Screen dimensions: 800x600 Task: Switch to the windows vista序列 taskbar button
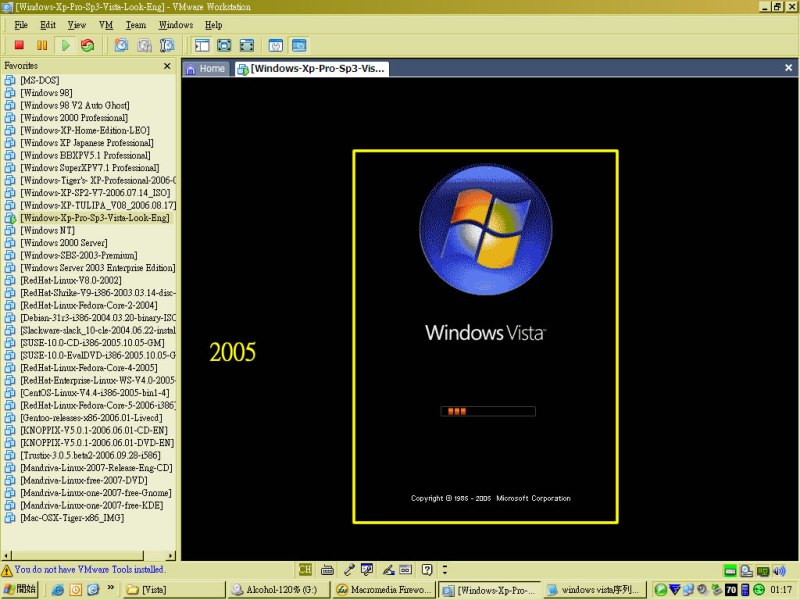(594, 590)
